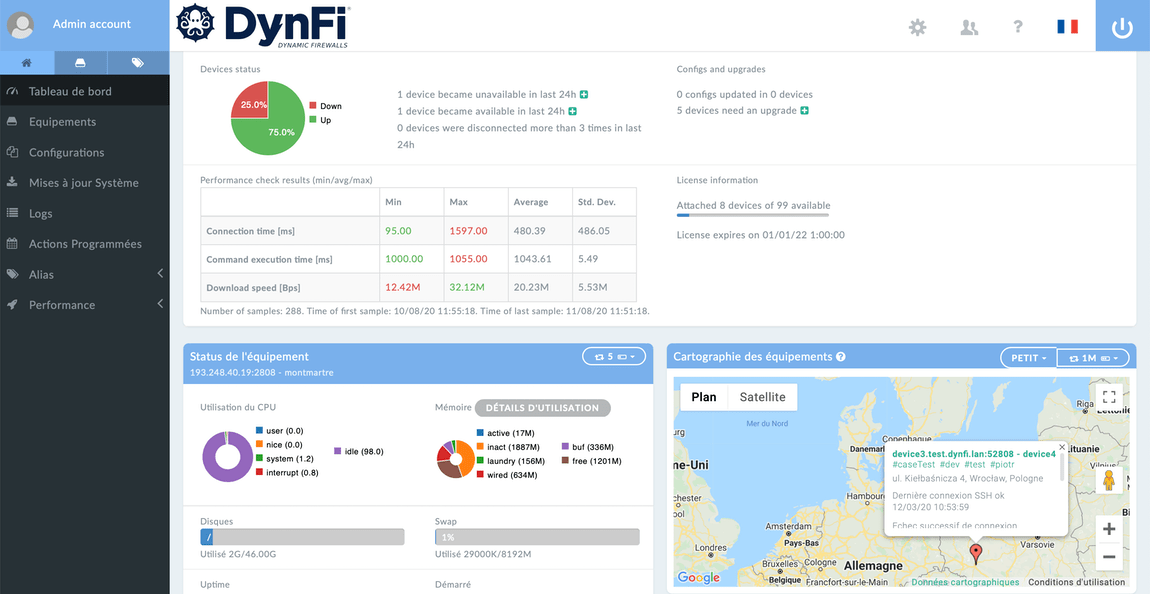Click the Street View pegman icon

[1109, 481]
